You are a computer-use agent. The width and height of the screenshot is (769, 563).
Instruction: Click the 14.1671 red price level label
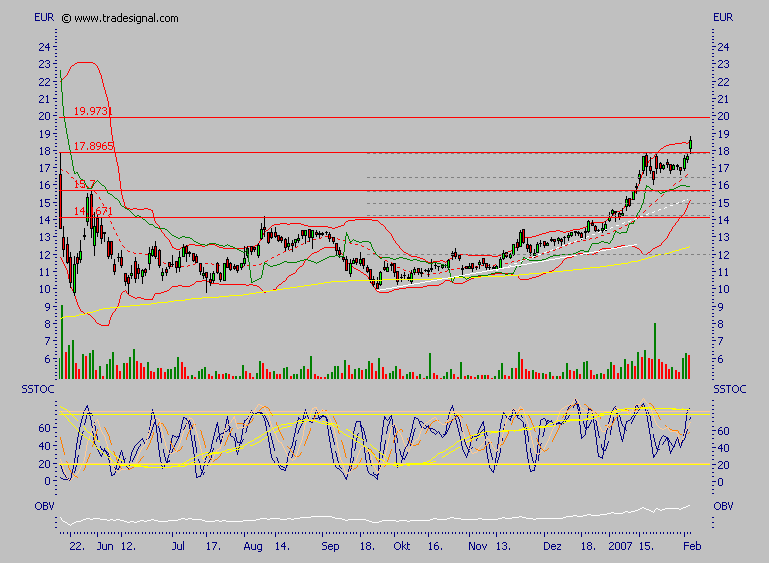pyautogui.click(x=92, y=211)
